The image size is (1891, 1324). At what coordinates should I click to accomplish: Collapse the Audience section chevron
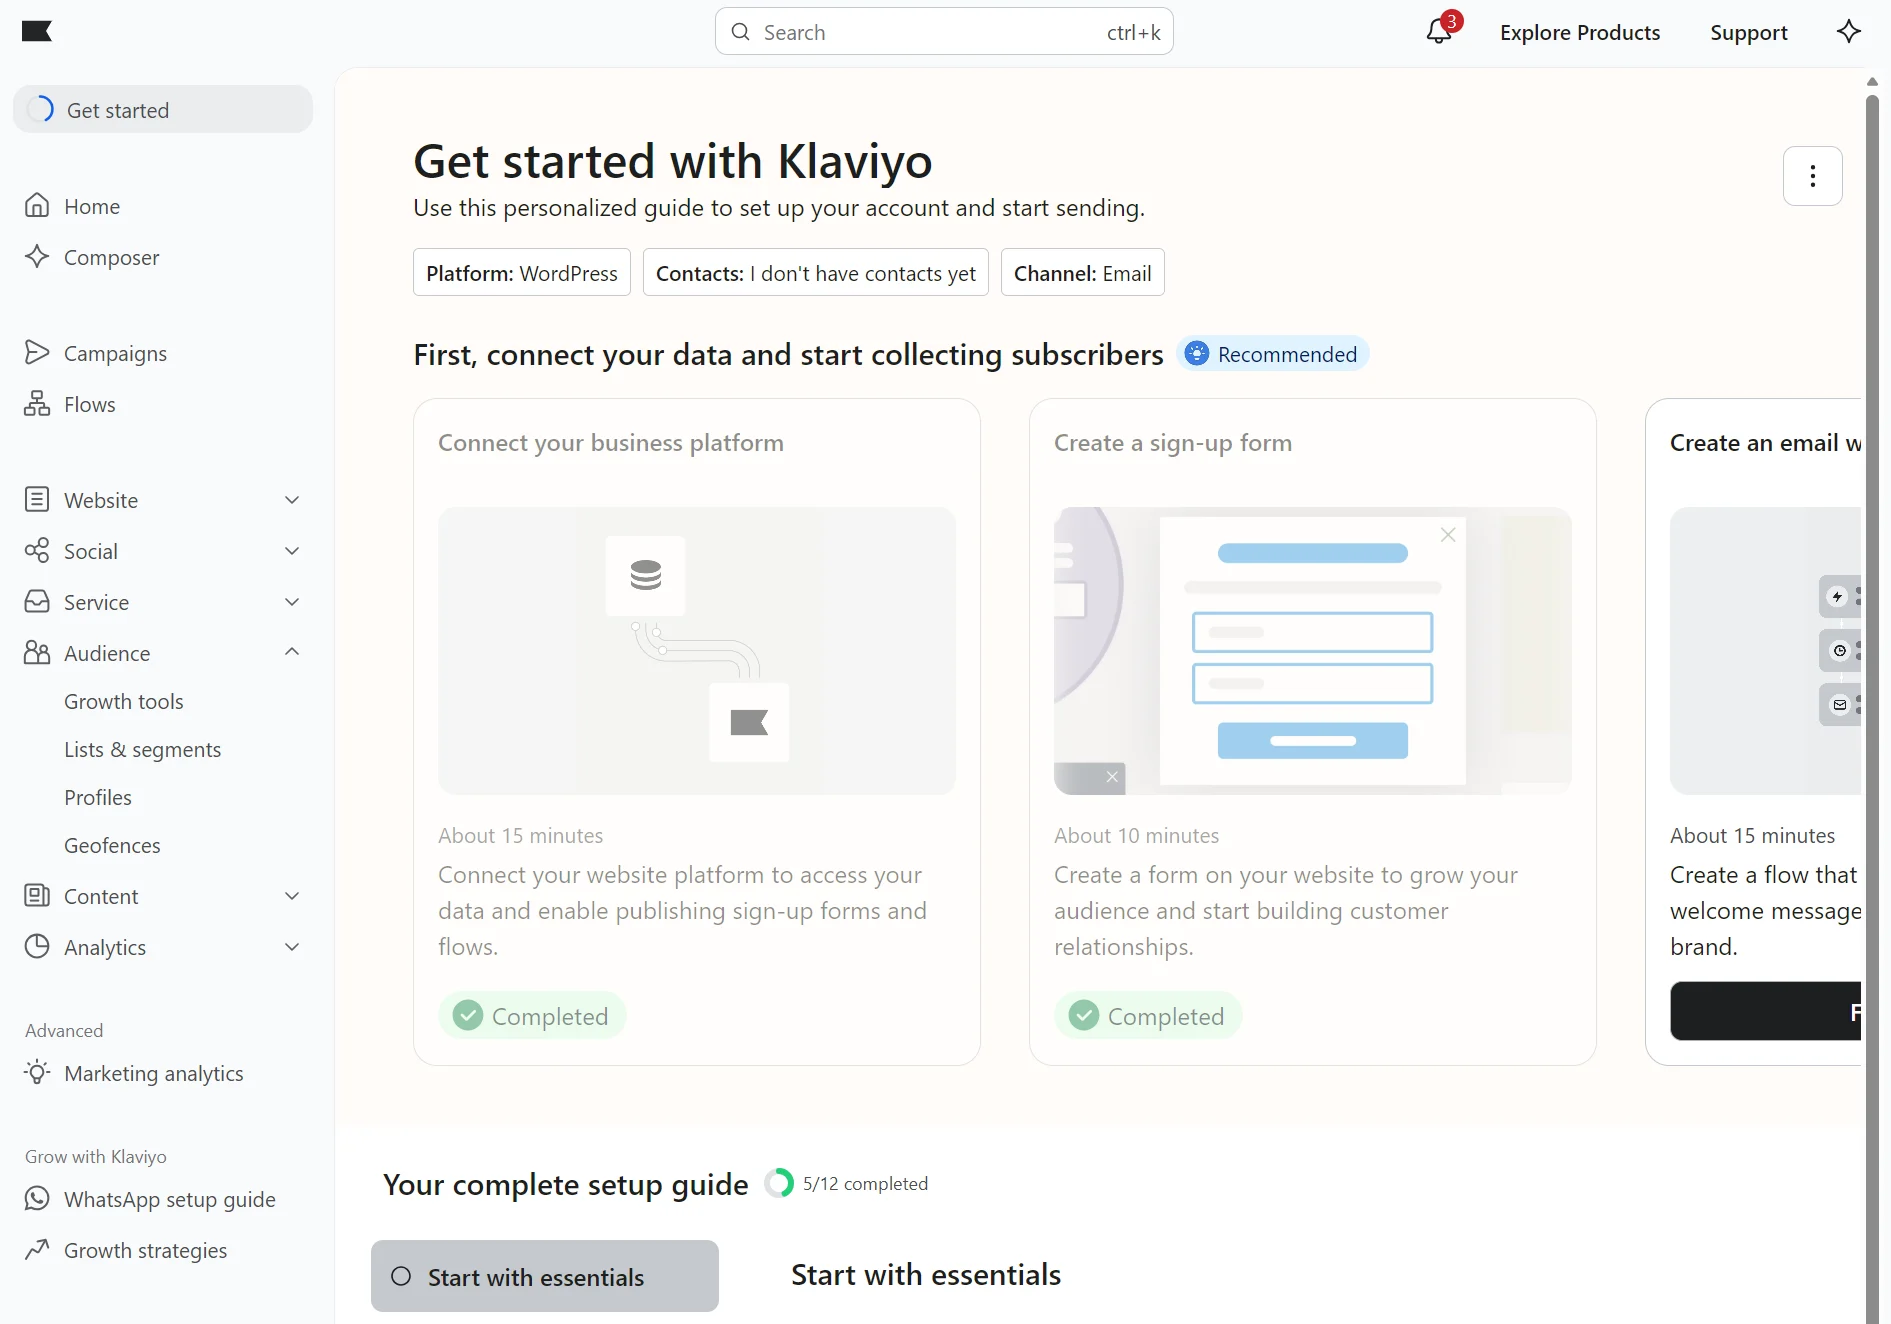point(292,652)
